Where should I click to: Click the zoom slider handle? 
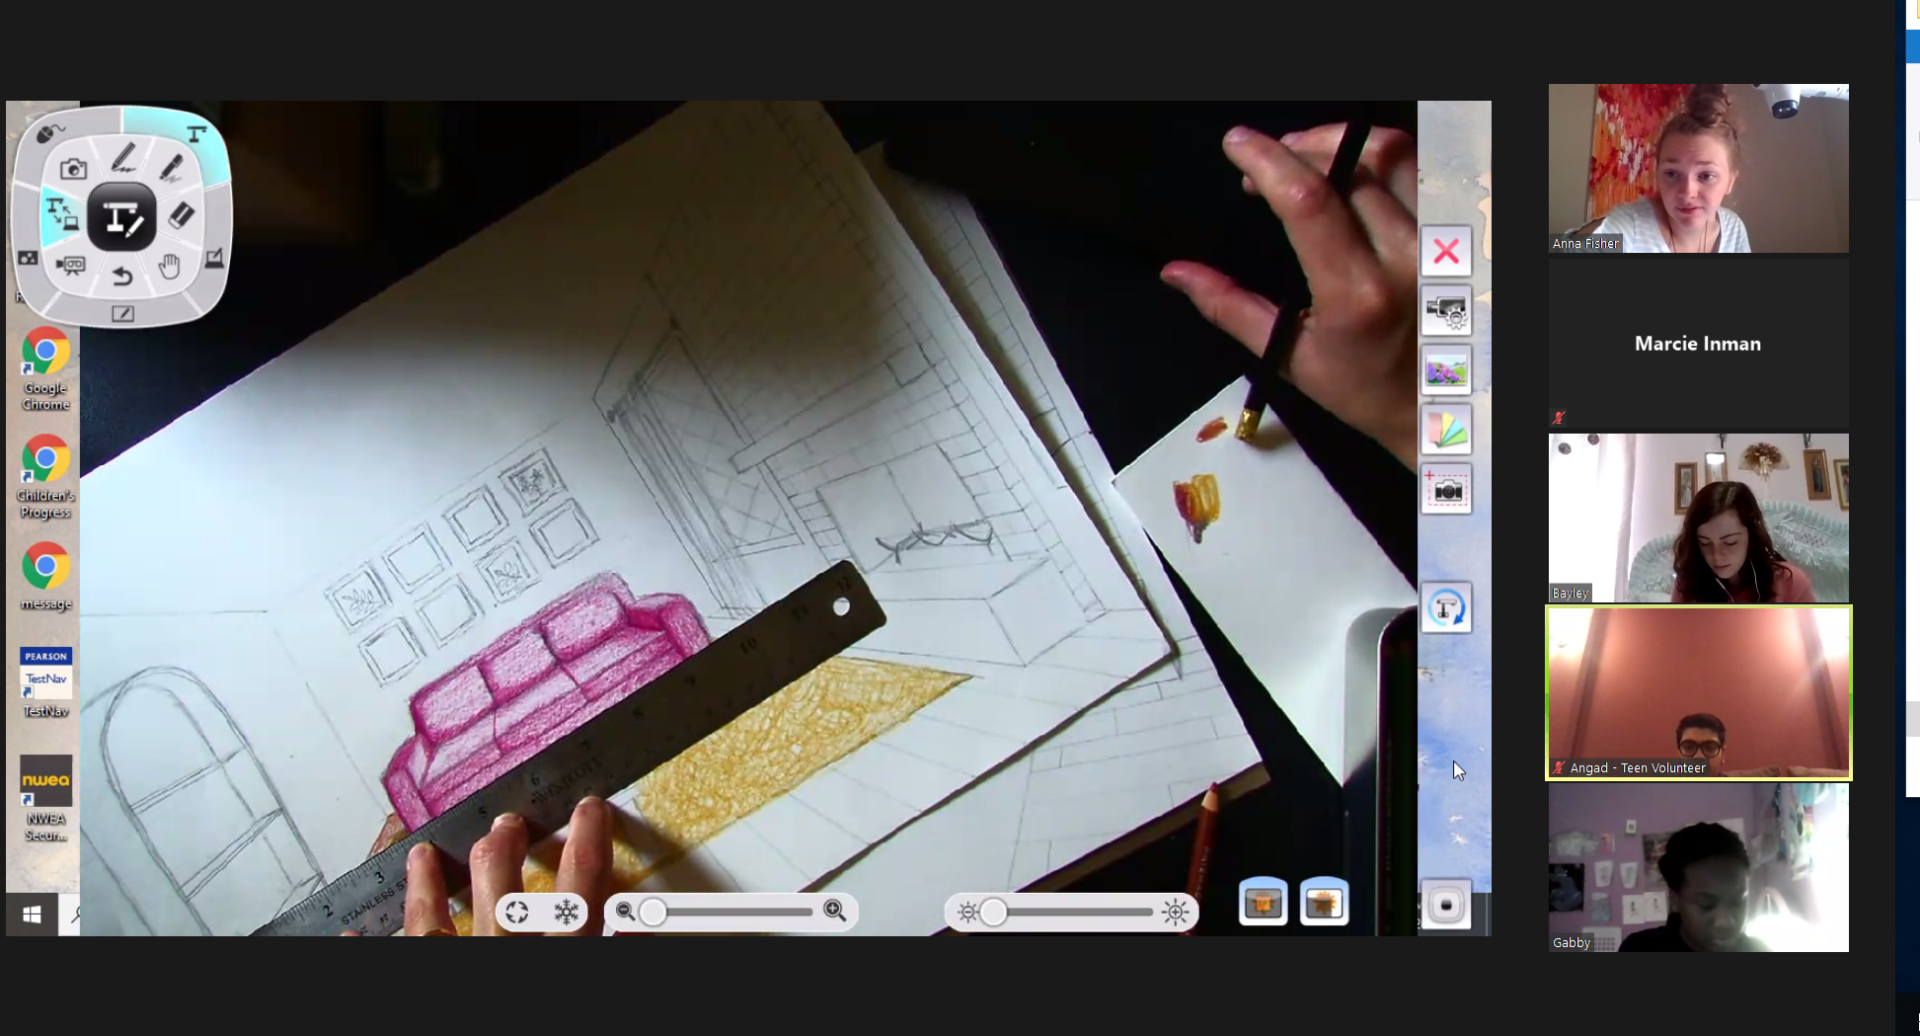653,912
